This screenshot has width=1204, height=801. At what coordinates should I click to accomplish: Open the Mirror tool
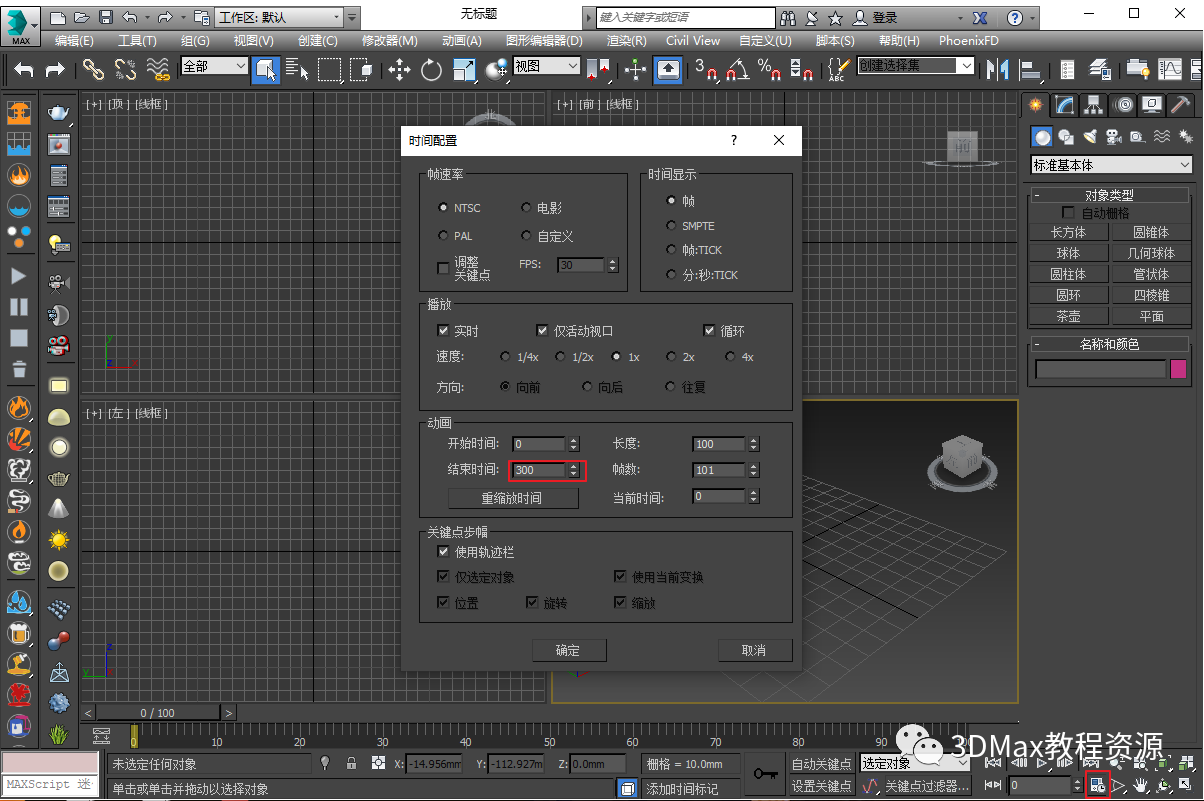click(996, 69)
